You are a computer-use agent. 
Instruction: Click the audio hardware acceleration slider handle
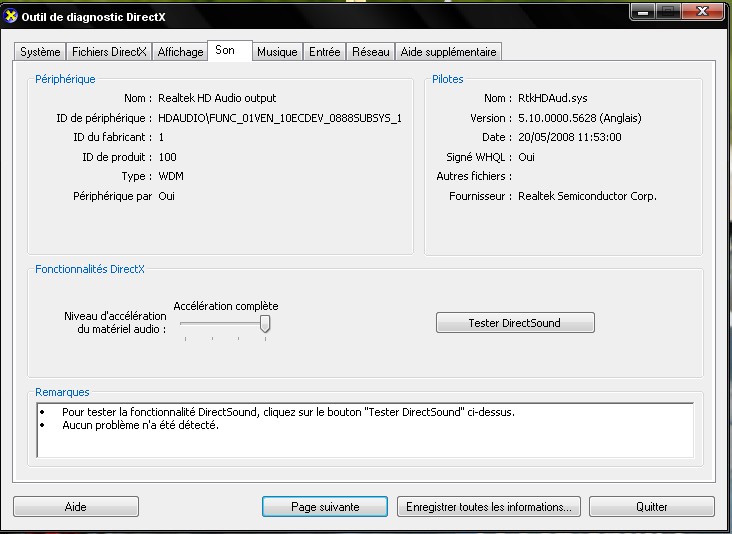tap(265, 324)
